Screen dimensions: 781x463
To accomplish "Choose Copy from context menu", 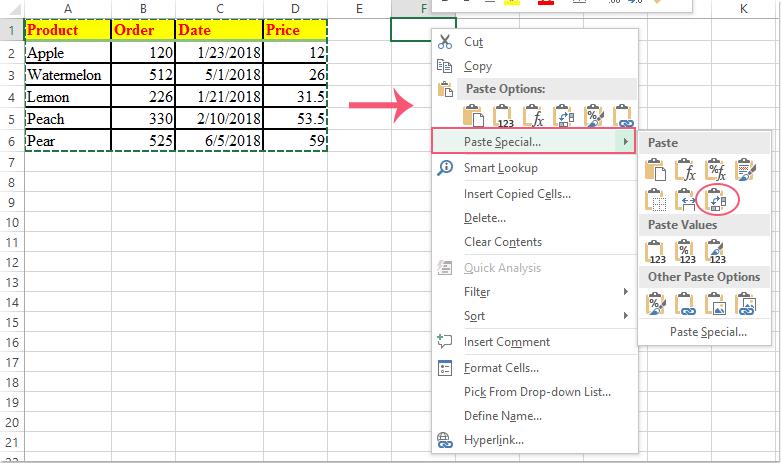I will (x=535, y=66).
